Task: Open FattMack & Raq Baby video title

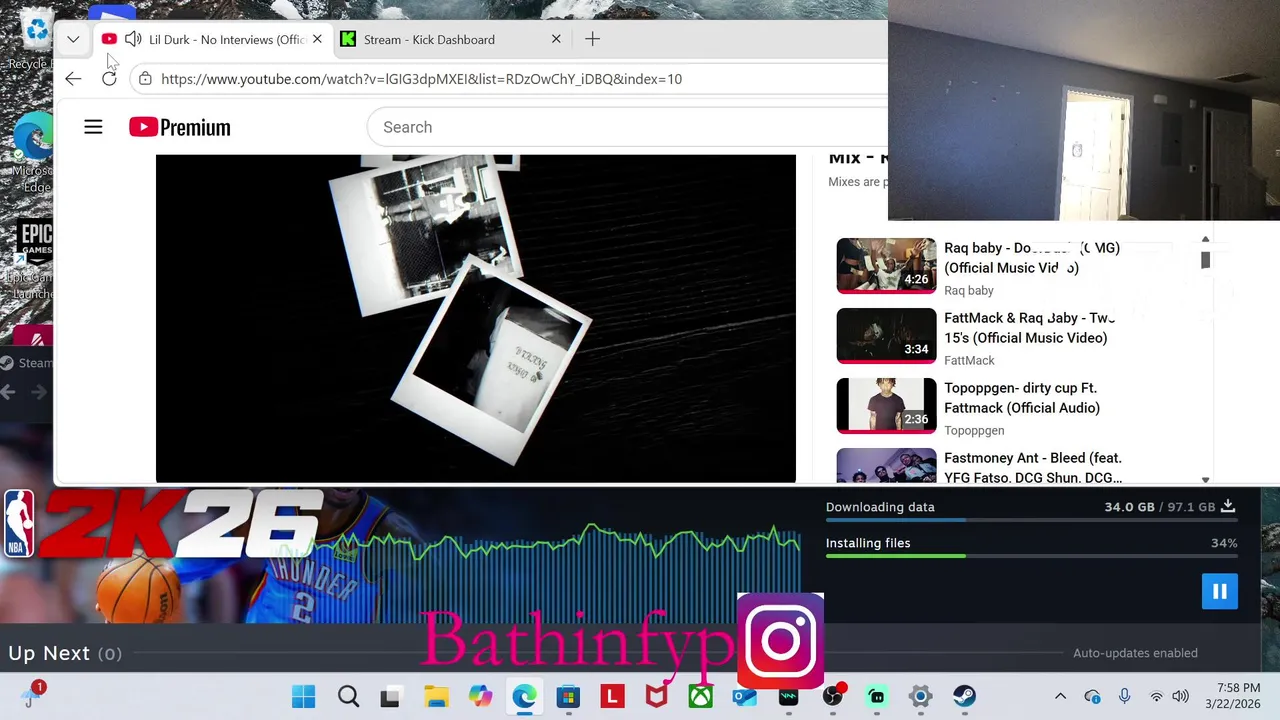Action: tap(1029, 328)
